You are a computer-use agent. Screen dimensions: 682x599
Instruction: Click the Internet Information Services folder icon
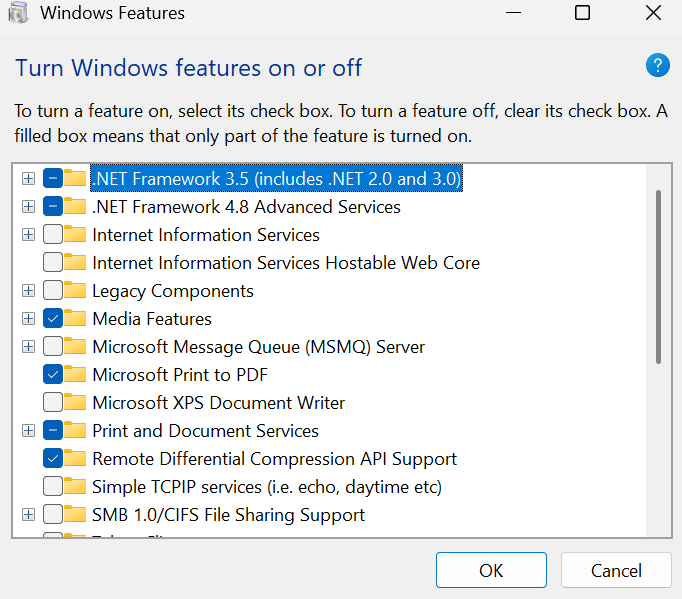(75, 235)
